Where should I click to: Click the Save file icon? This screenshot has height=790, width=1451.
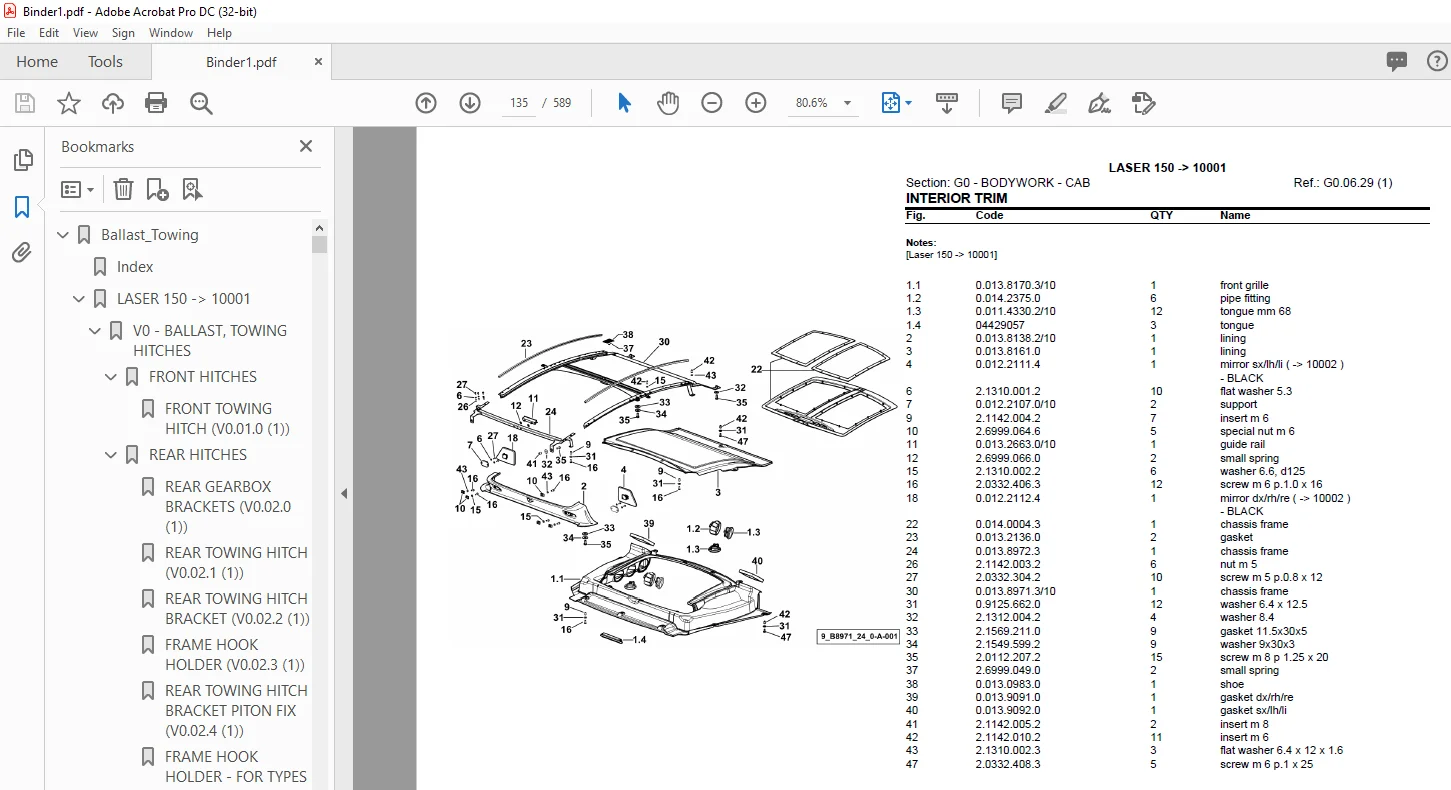pyautogui.click(x=25, y=103)
